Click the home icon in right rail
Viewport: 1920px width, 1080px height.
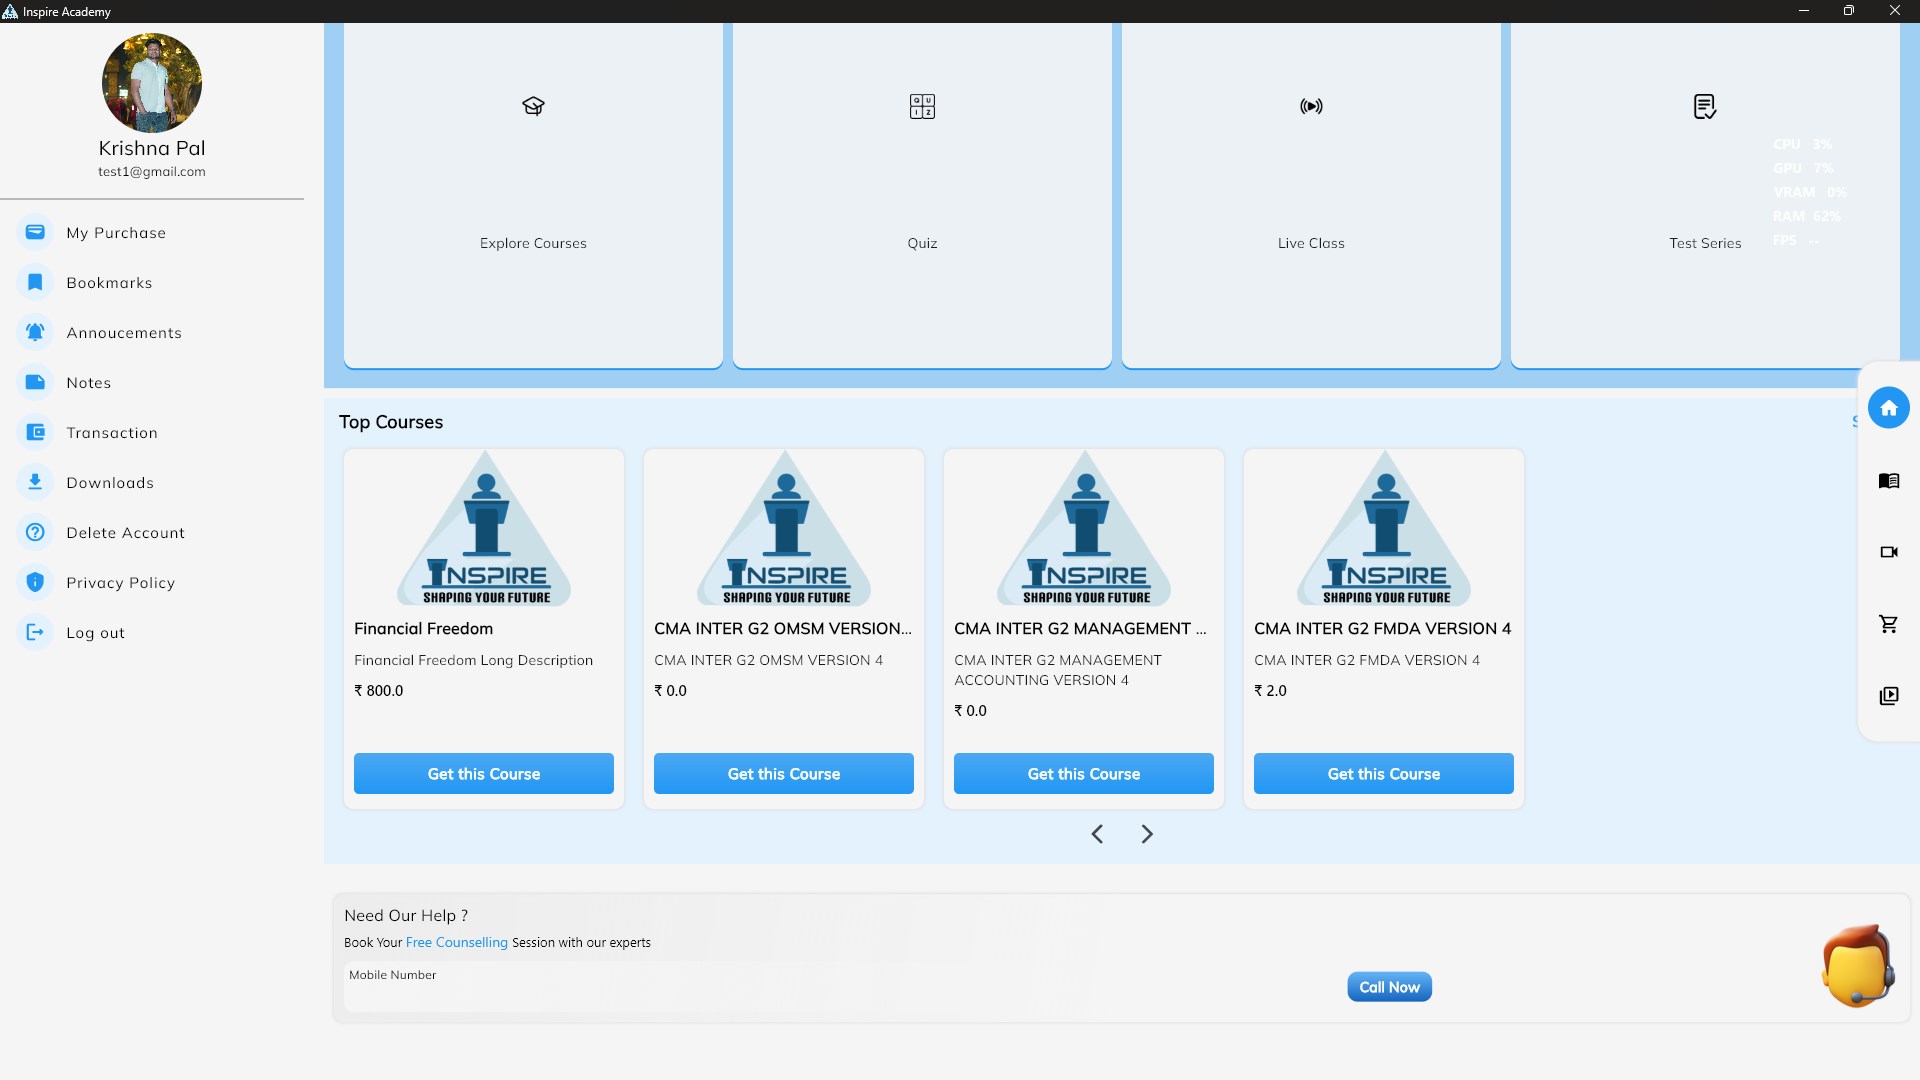click(1888, 408)
